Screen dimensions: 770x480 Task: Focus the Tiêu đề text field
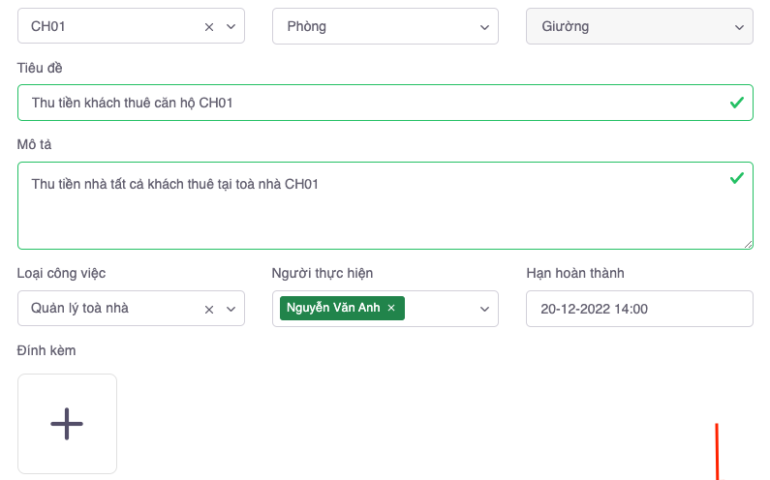370,103
